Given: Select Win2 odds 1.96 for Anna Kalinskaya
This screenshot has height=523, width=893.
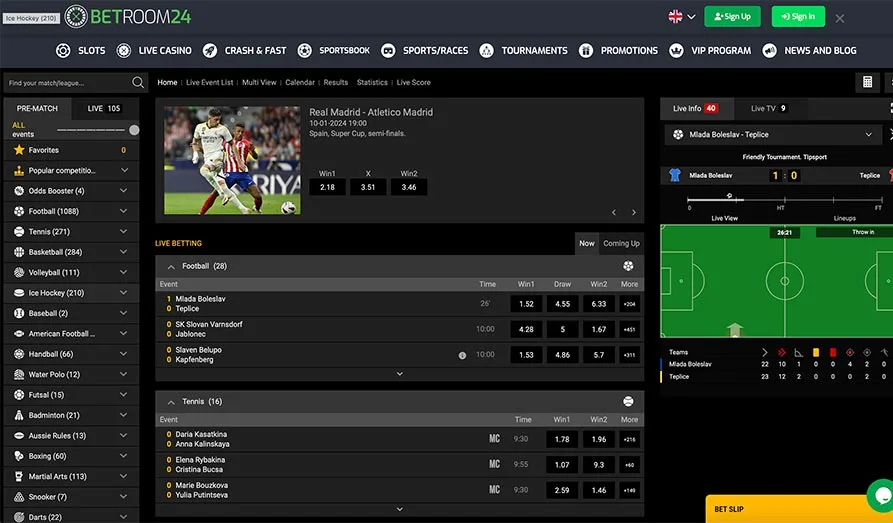Looking at the screenshot, I should tap(599, 439).
